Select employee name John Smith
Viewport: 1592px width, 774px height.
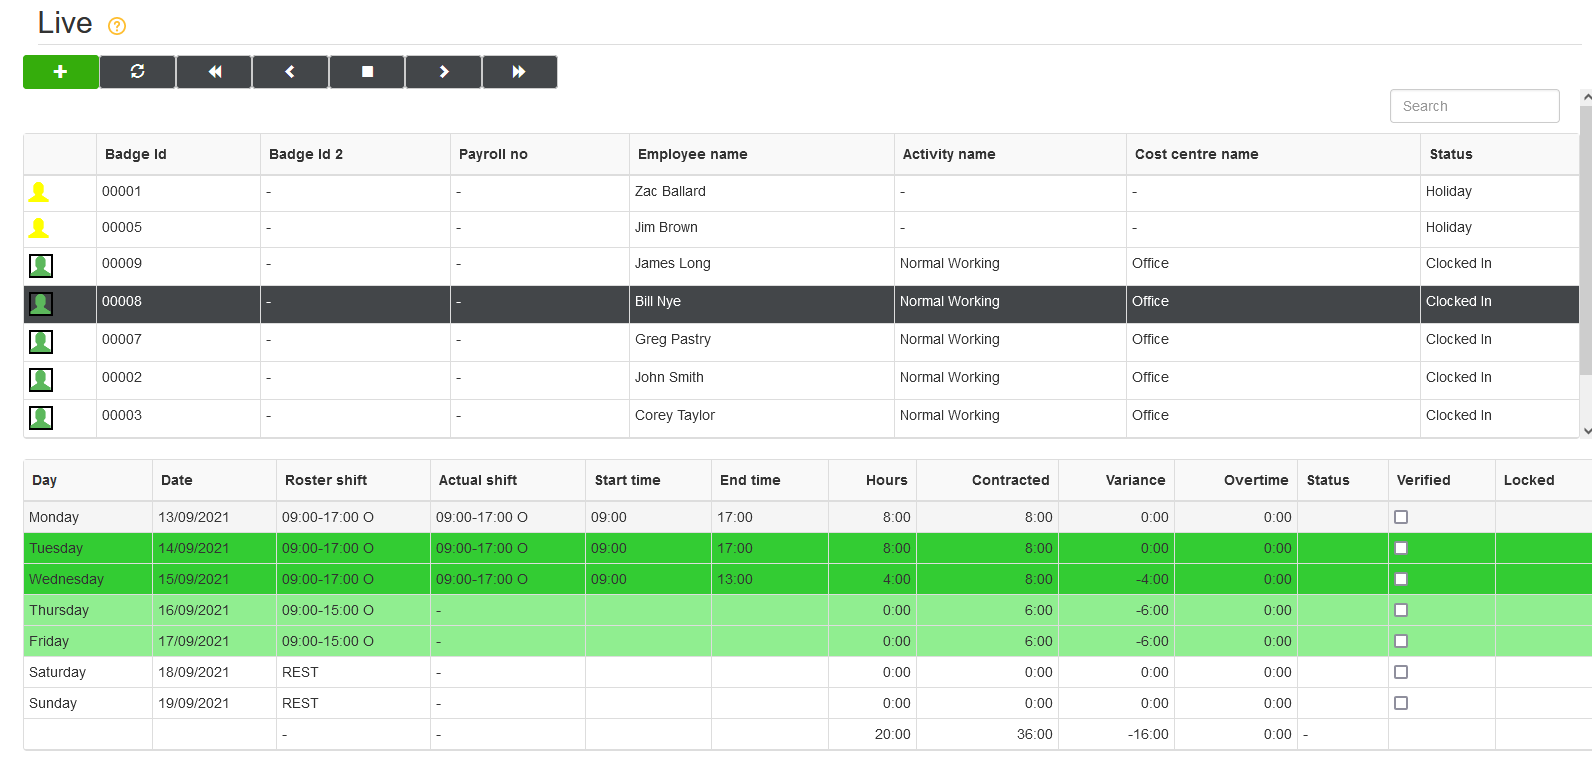[669, 377]
